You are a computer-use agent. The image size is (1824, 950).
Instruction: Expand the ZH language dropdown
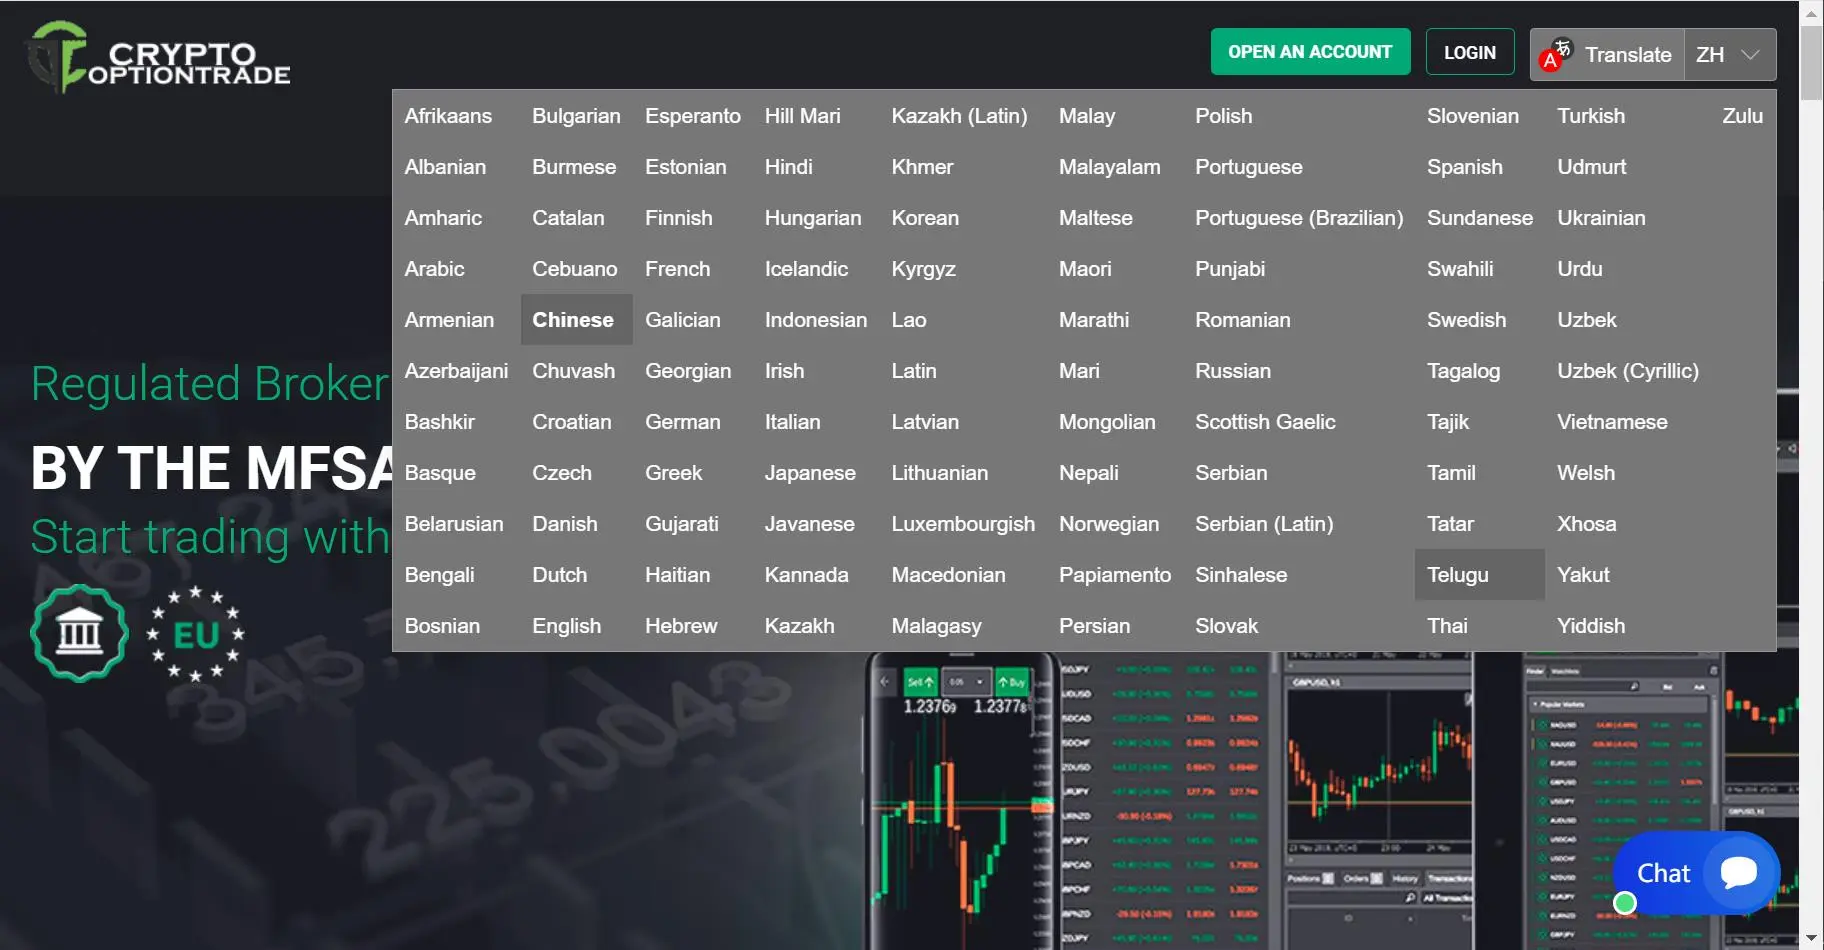[1730, 54]
